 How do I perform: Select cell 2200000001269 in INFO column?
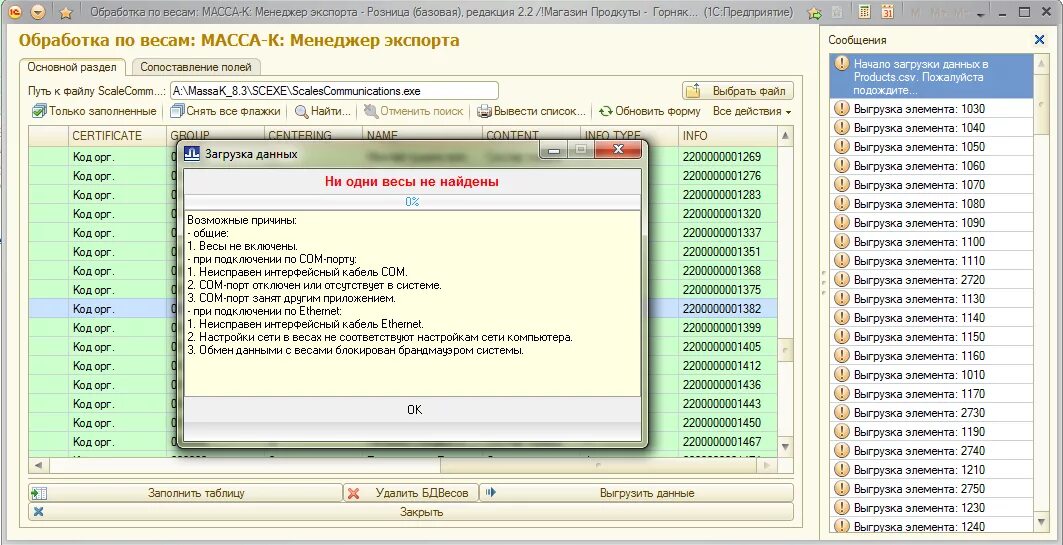pyautogui.click(x=727, y=157)
